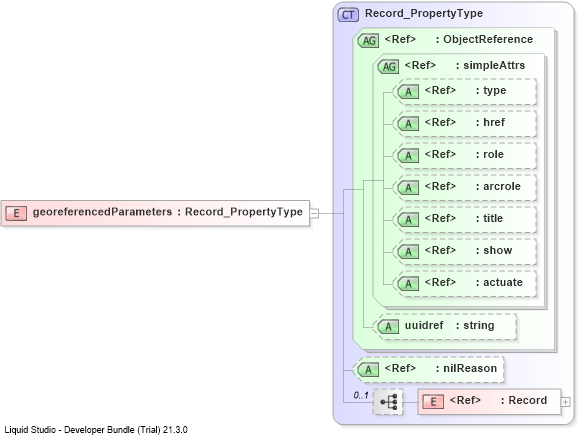Click the A icon of href attribute

pyautogui.click(x=408, y=124)
